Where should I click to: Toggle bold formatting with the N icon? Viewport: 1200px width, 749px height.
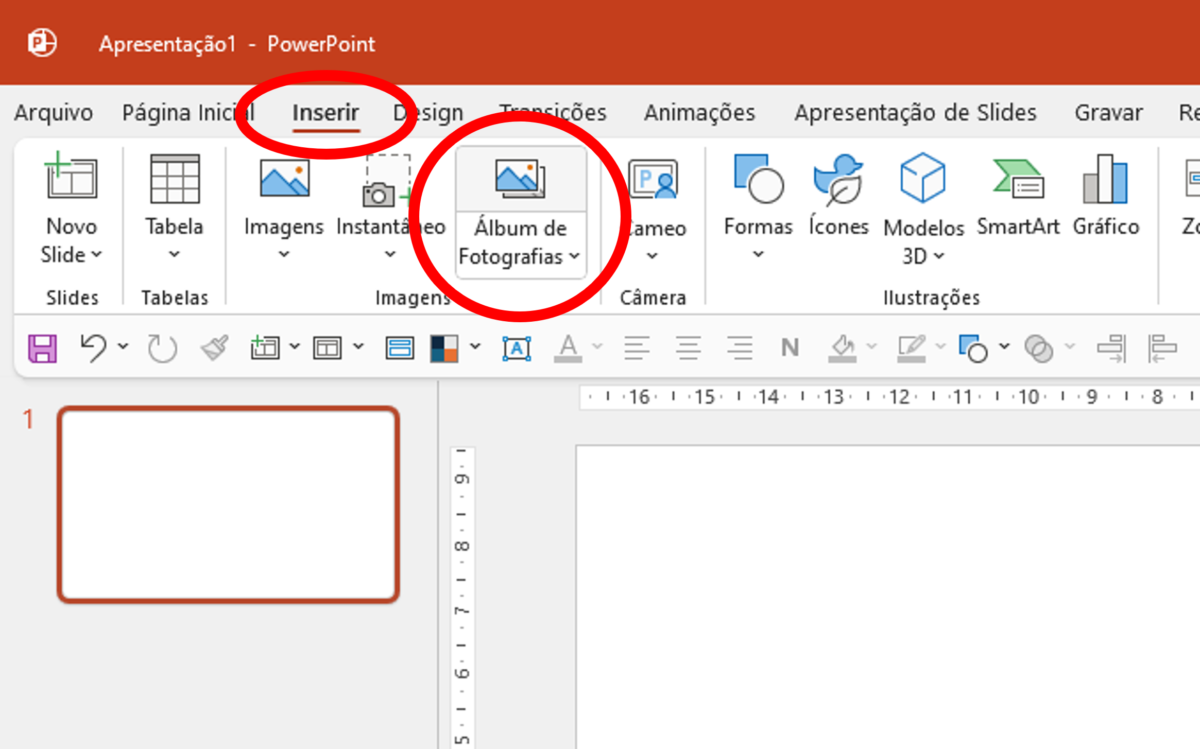(x=789, y=348)
